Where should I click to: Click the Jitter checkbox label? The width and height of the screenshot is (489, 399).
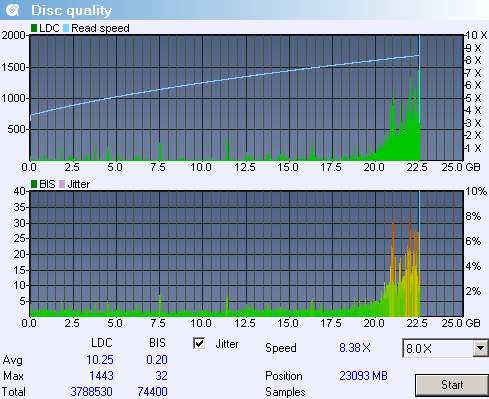click(x=227, y=344)
